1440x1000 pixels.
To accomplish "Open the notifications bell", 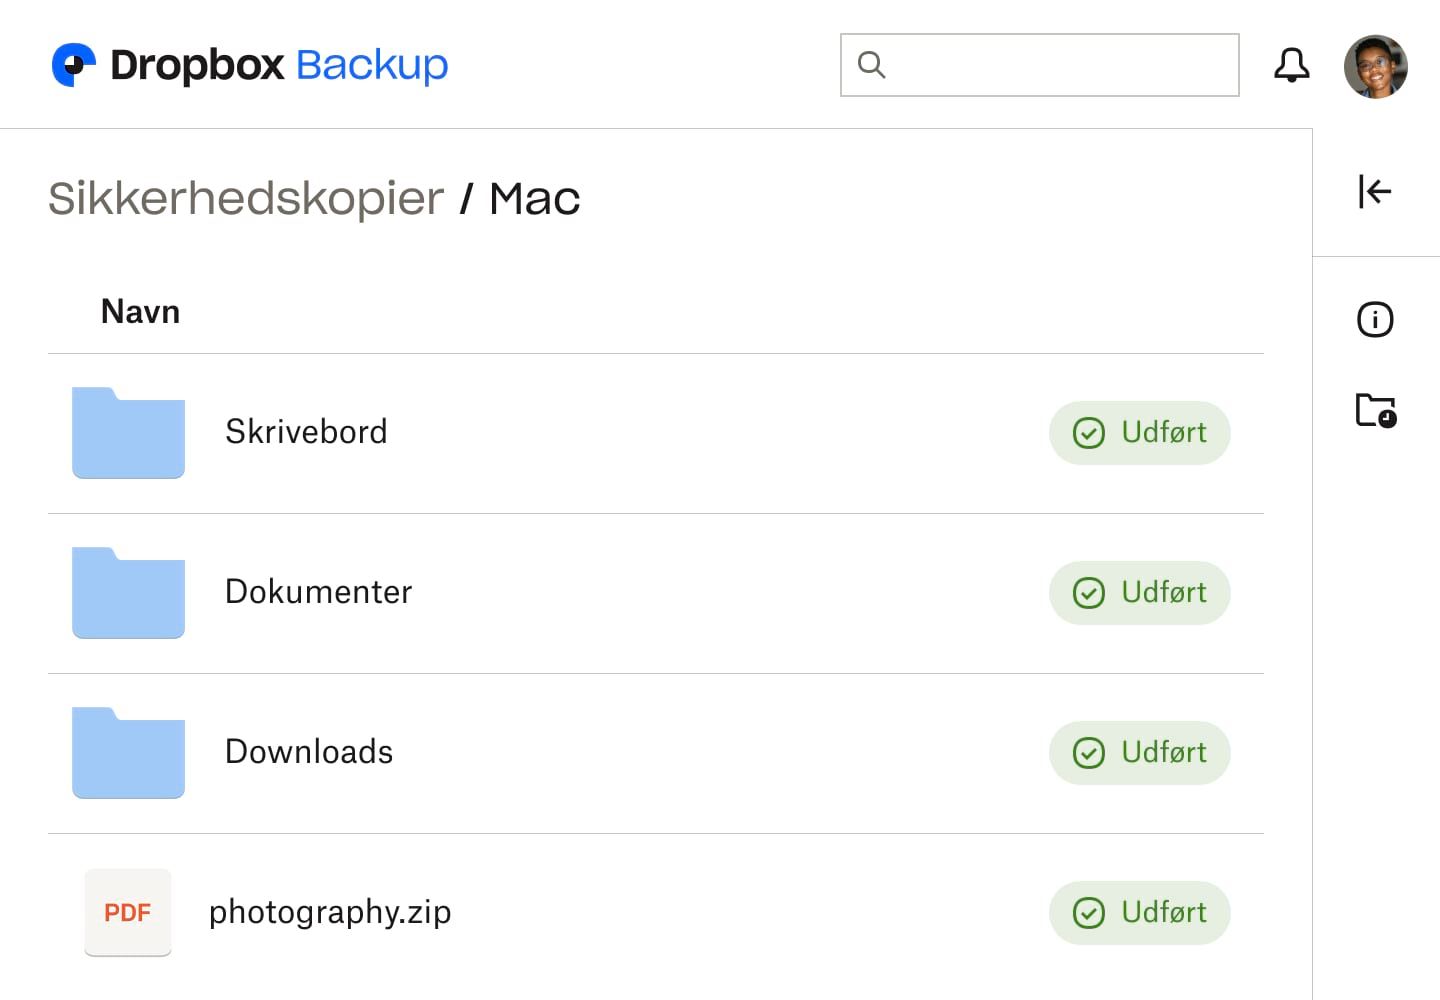I will click(x=1291, y=65).
